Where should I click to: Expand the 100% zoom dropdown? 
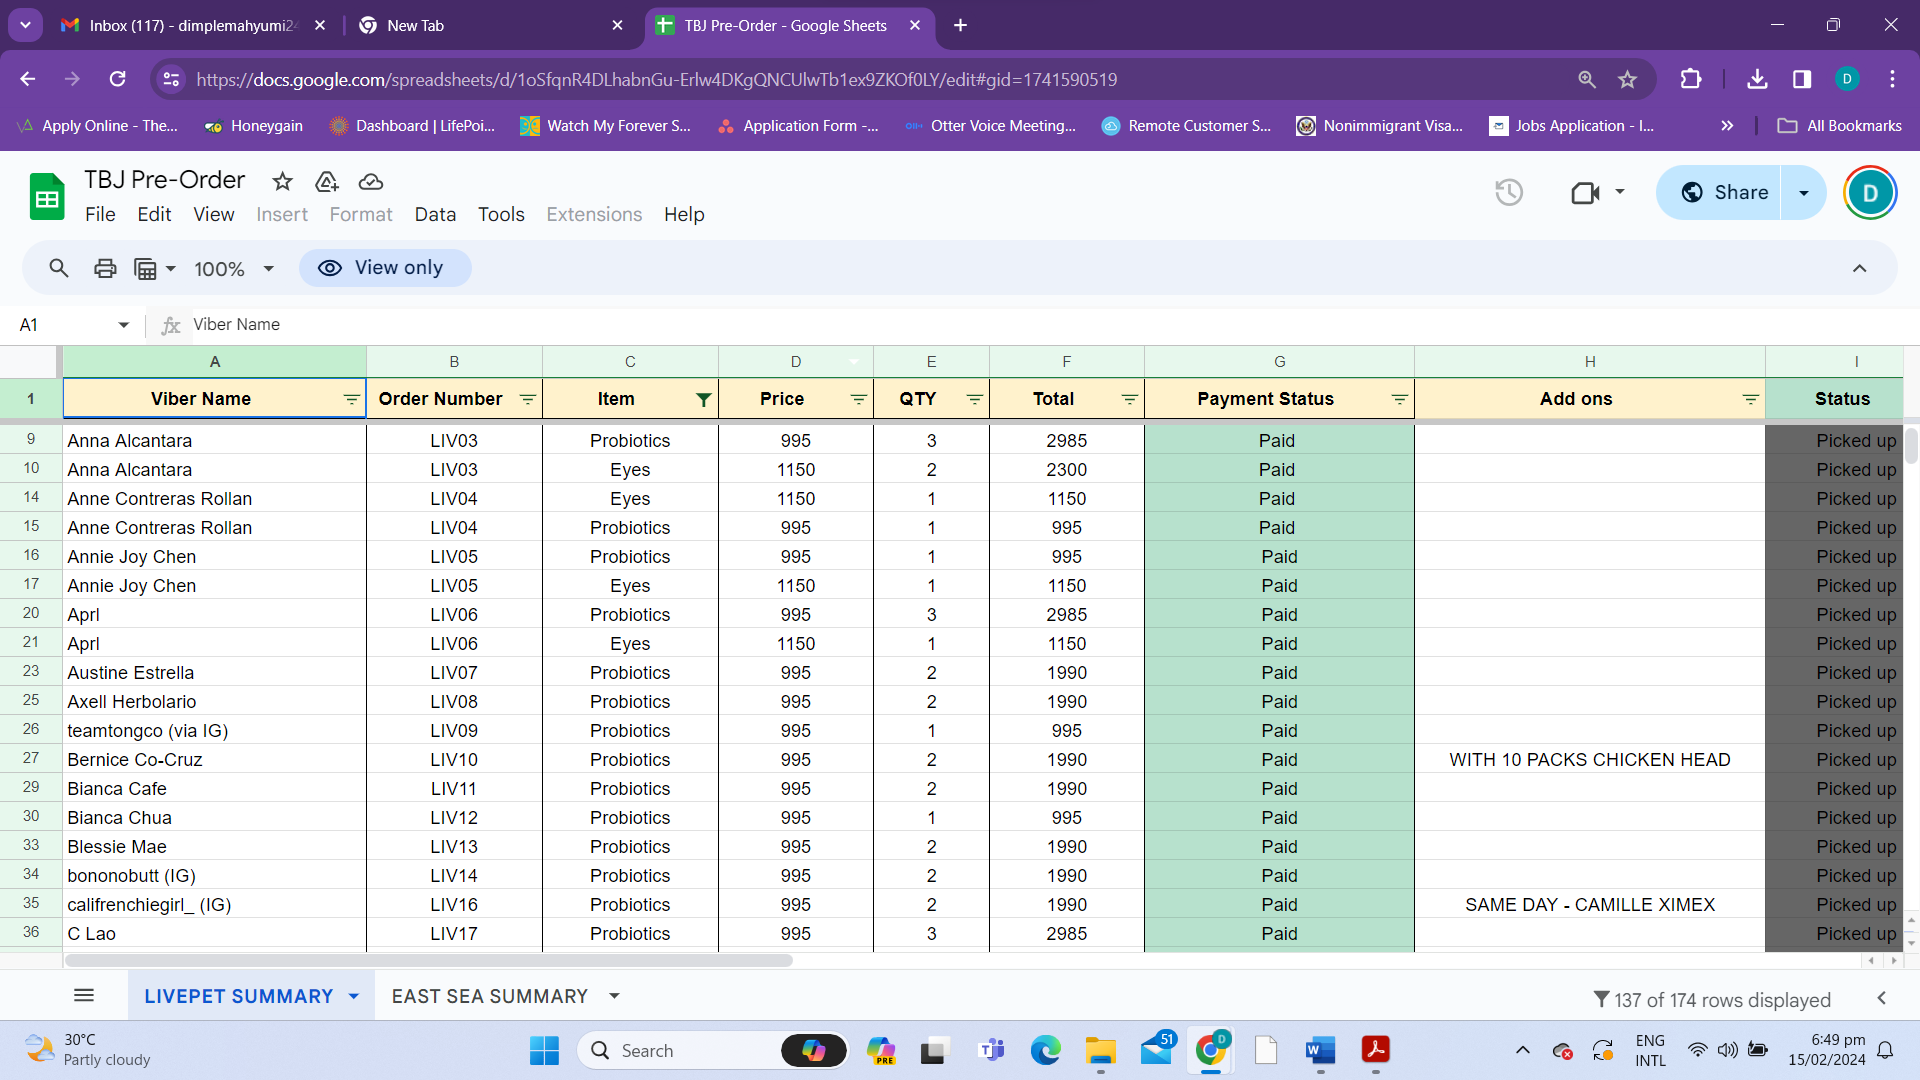268,269
